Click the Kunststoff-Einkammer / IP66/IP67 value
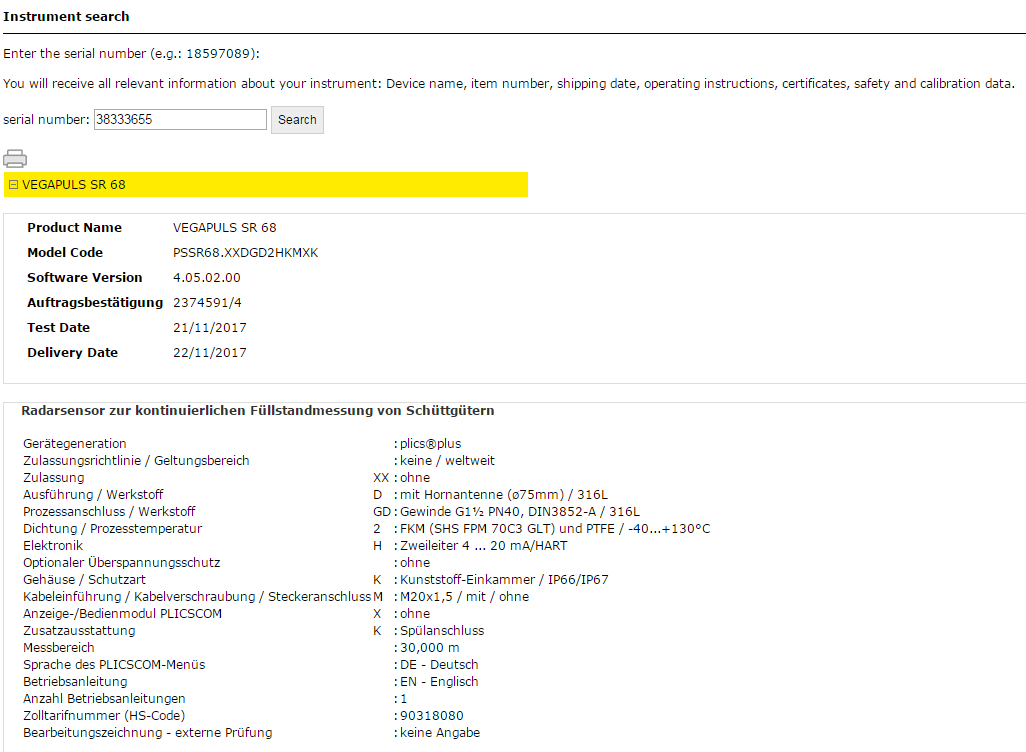 coord(504,580)
